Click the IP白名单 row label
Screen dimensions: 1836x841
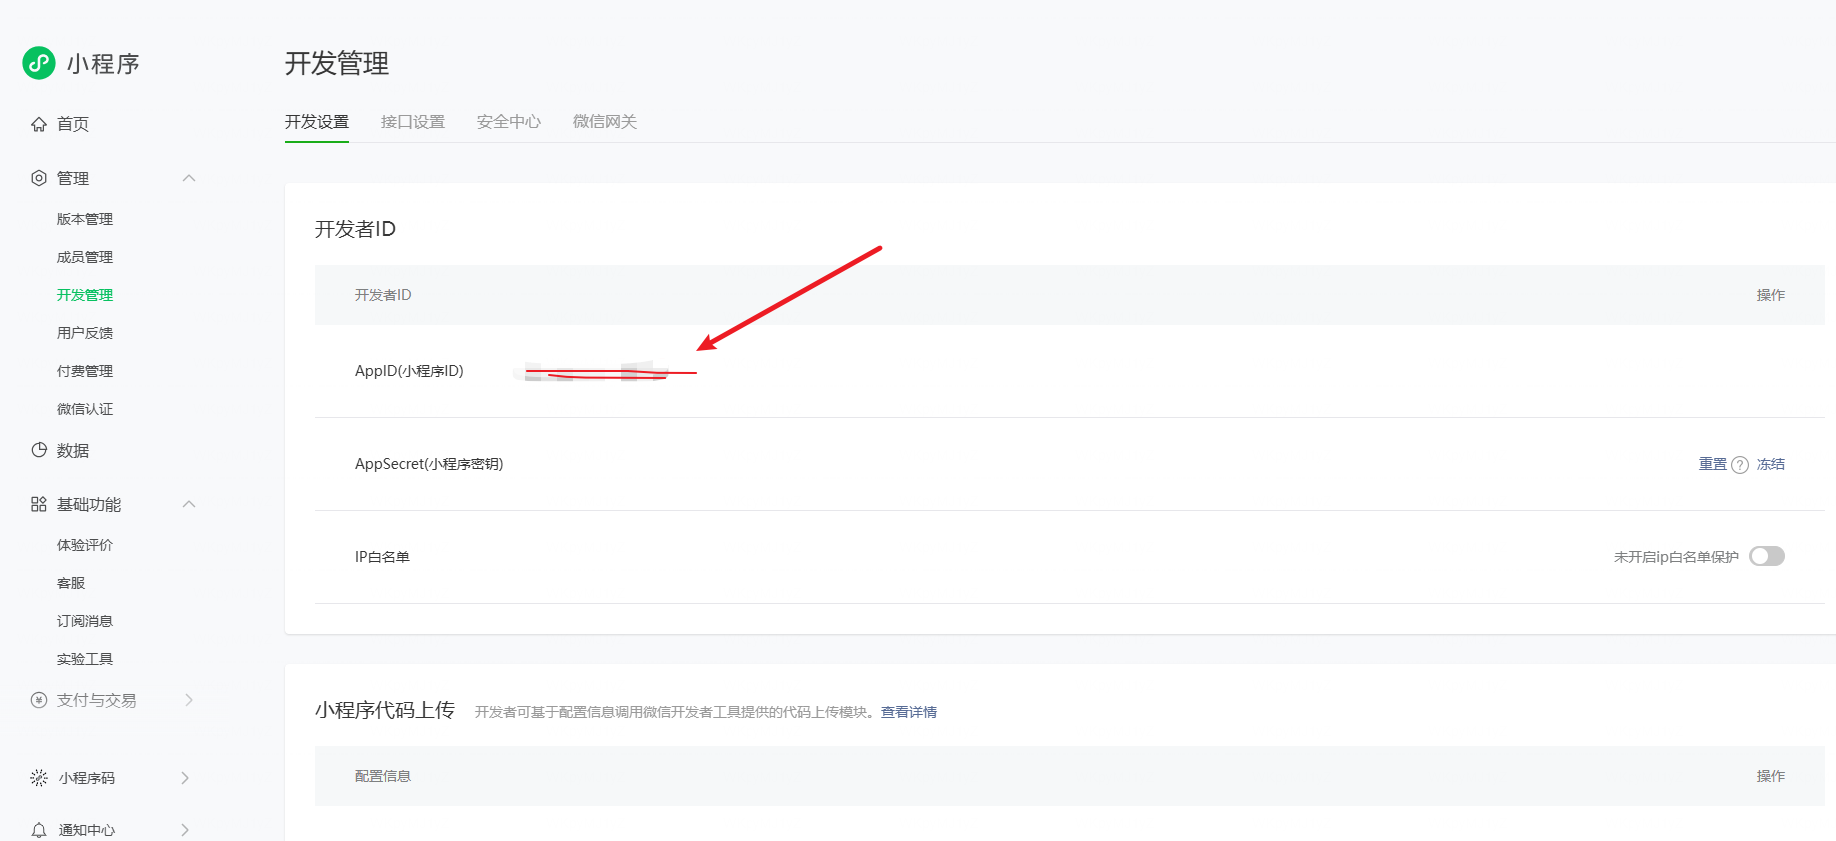click(x=382, y=557)
